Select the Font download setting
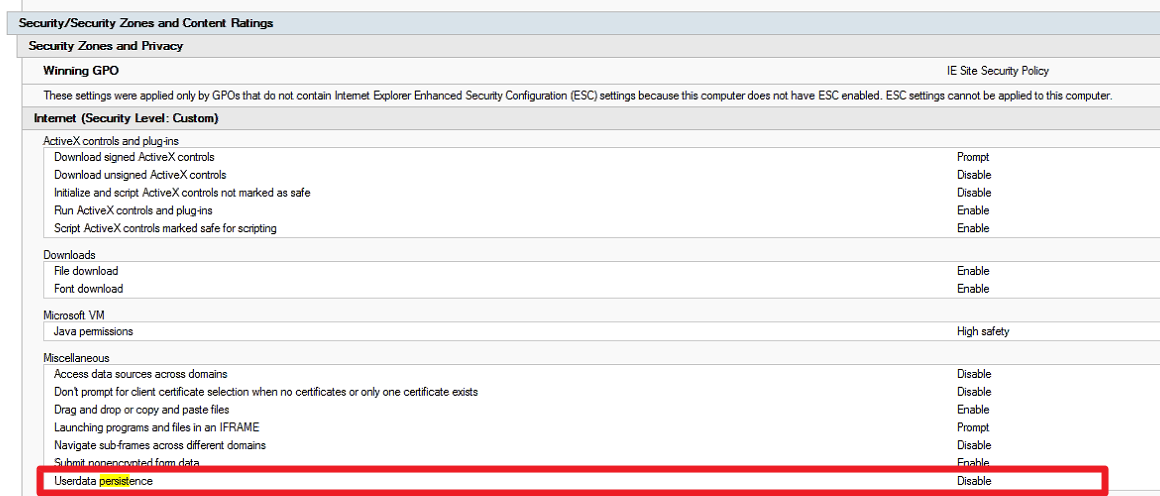This screenshot has height=496, width=1160. [88, 289]
